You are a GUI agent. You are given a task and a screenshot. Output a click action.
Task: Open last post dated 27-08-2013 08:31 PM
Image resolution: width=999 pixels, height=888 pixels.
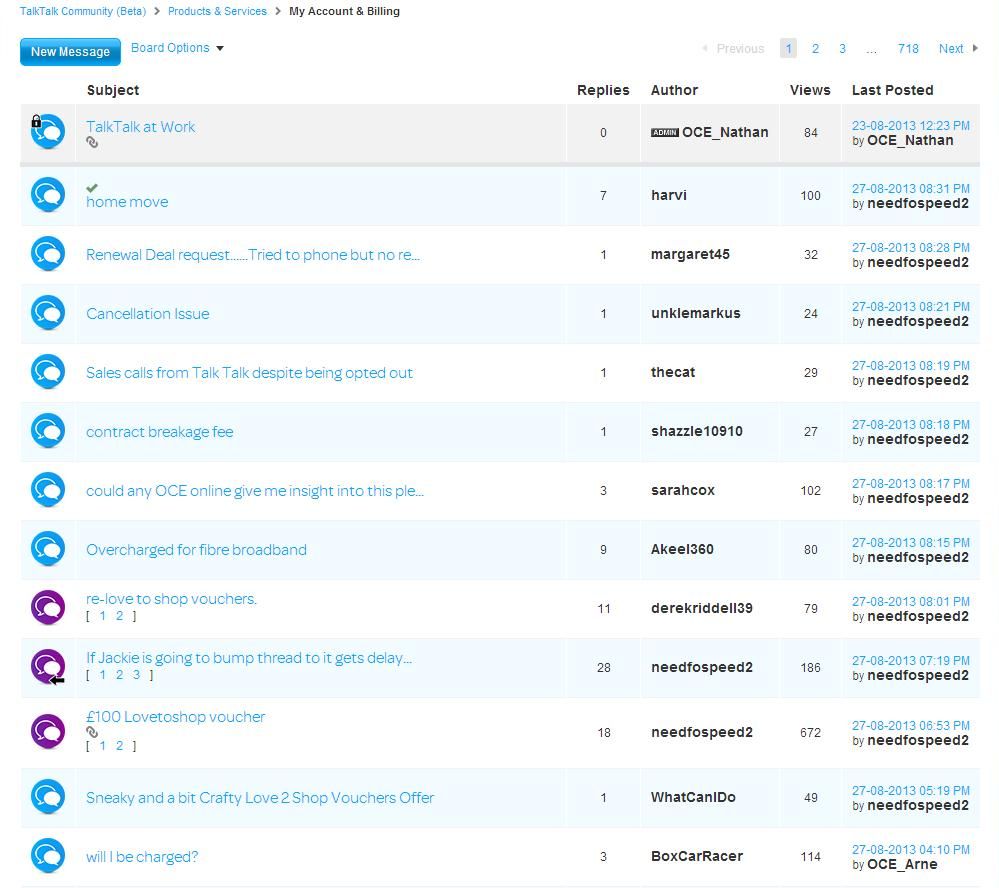(x=911, y=189)
